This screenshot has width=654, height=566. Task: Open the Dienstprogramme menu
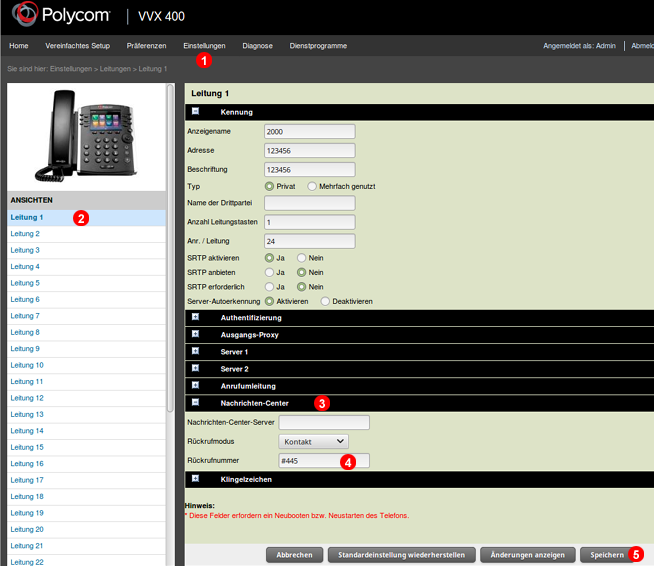coord(318,46)
